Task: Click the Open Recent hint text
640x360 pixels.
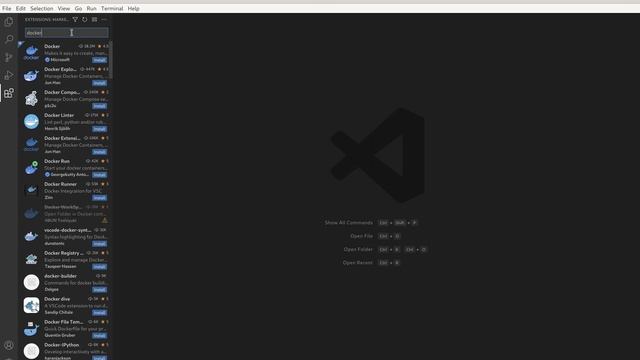Action: [358, 262]
